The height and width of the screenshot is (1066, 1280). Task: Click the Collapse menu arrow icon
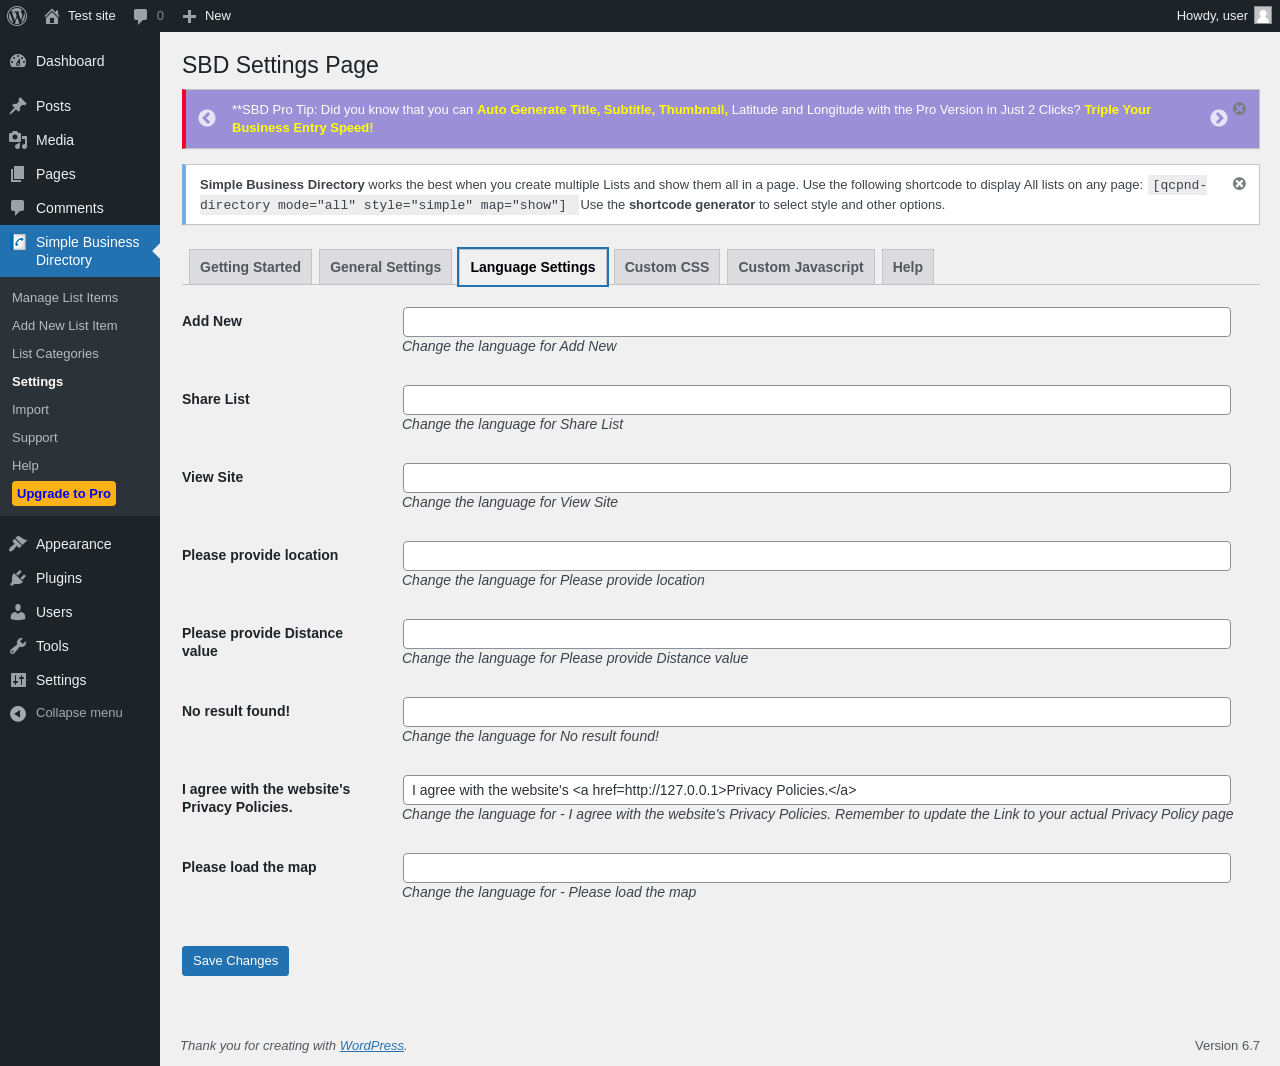(x=18, y=713)
